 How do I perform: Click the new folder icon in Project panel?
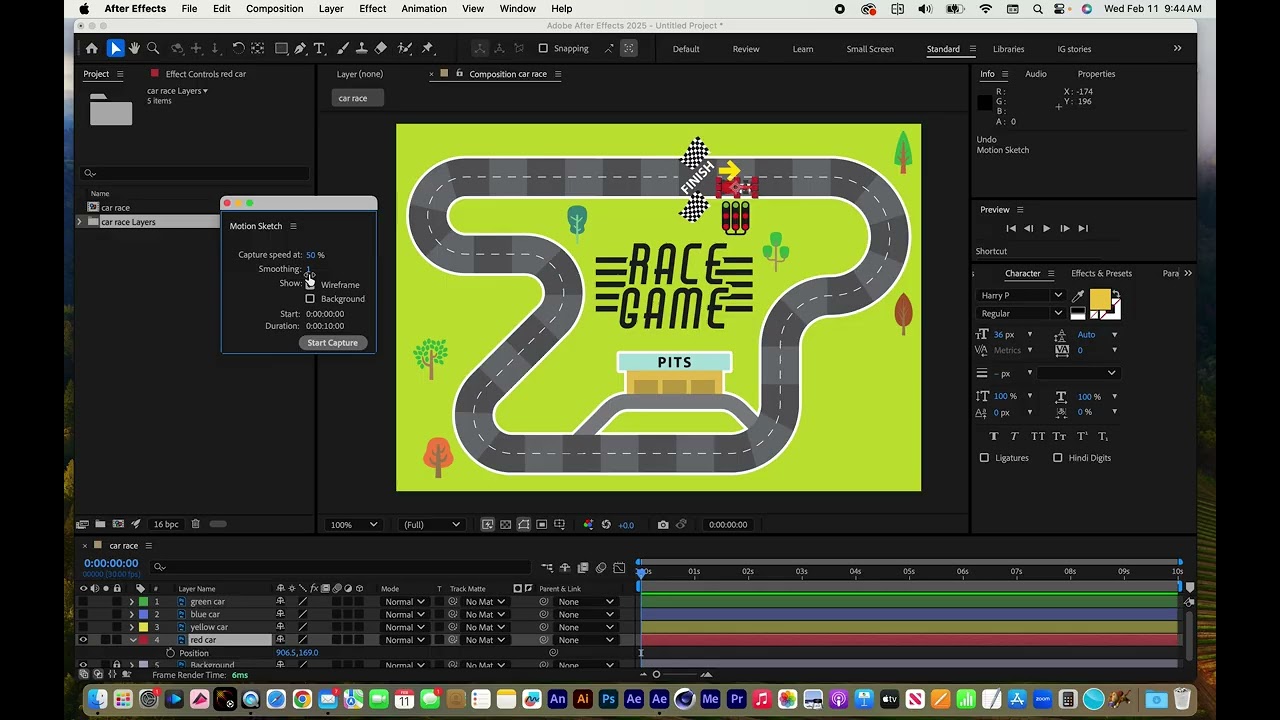[x=100, y=524]
